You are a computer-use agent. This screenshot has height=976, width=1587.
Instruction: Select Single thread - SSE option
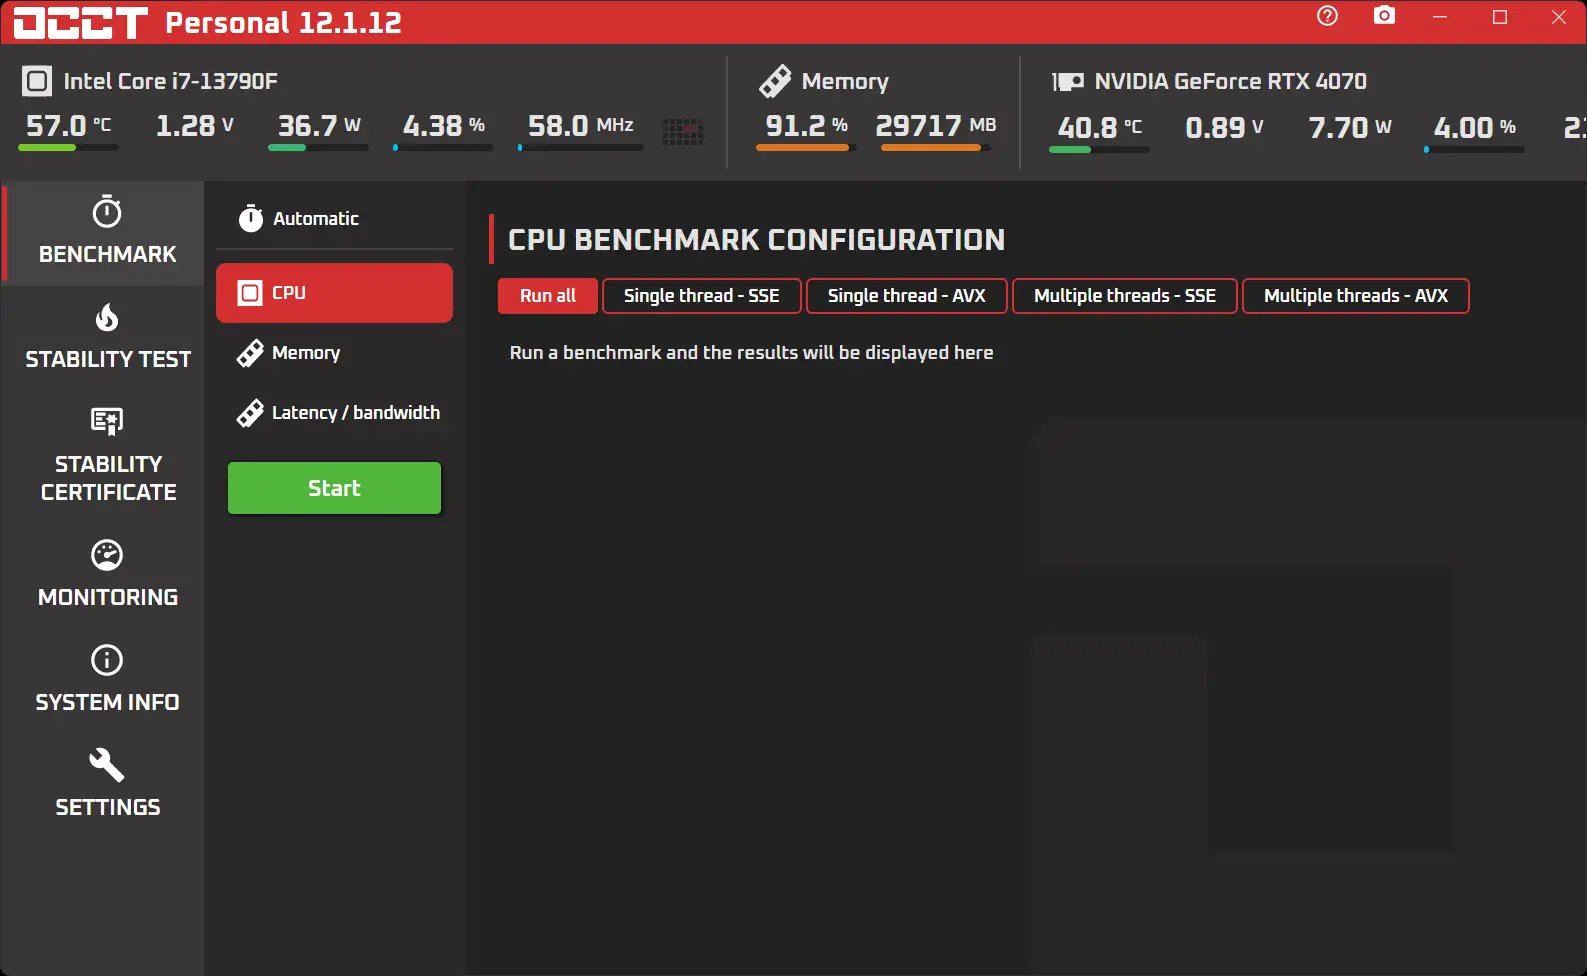click(x=701, y=296)
